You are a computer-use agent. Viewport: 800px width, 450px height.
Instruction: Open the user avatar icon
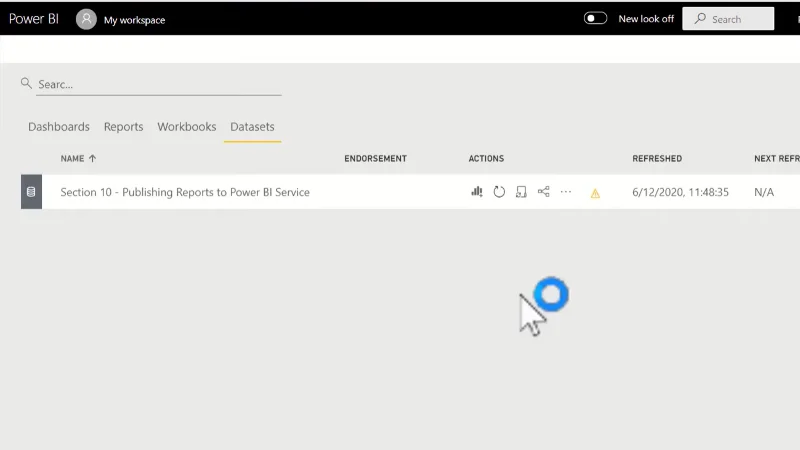pyautogui.click(x=86, y=19)
